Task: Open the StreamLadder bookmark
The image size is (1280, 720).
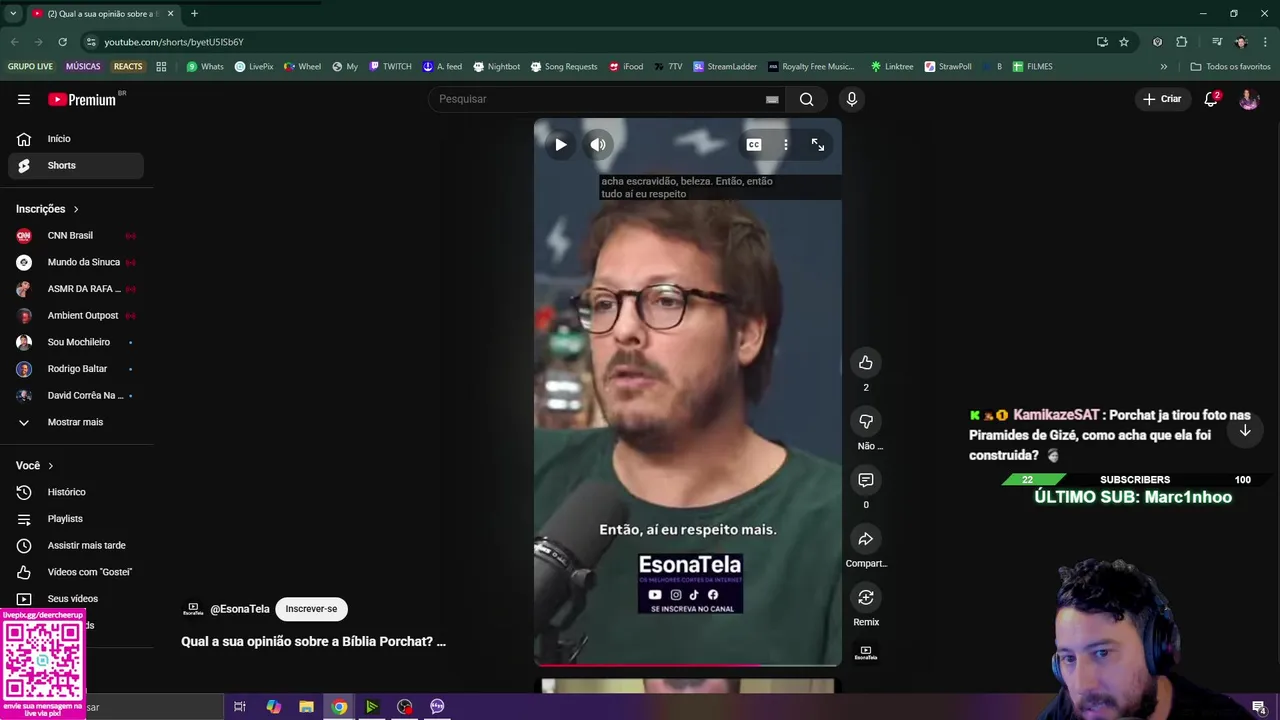Action: coord(725,66)
